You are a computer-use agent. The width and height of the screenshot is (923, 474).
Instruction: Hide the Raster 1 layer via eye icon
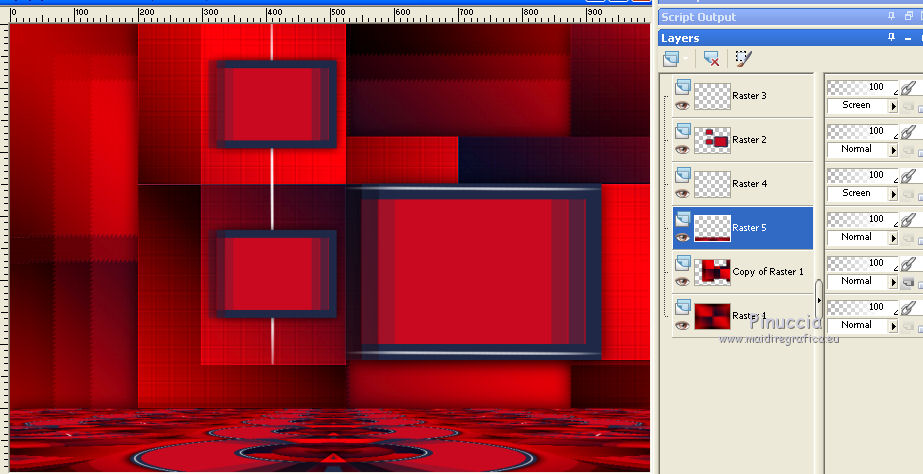(682, 325)
